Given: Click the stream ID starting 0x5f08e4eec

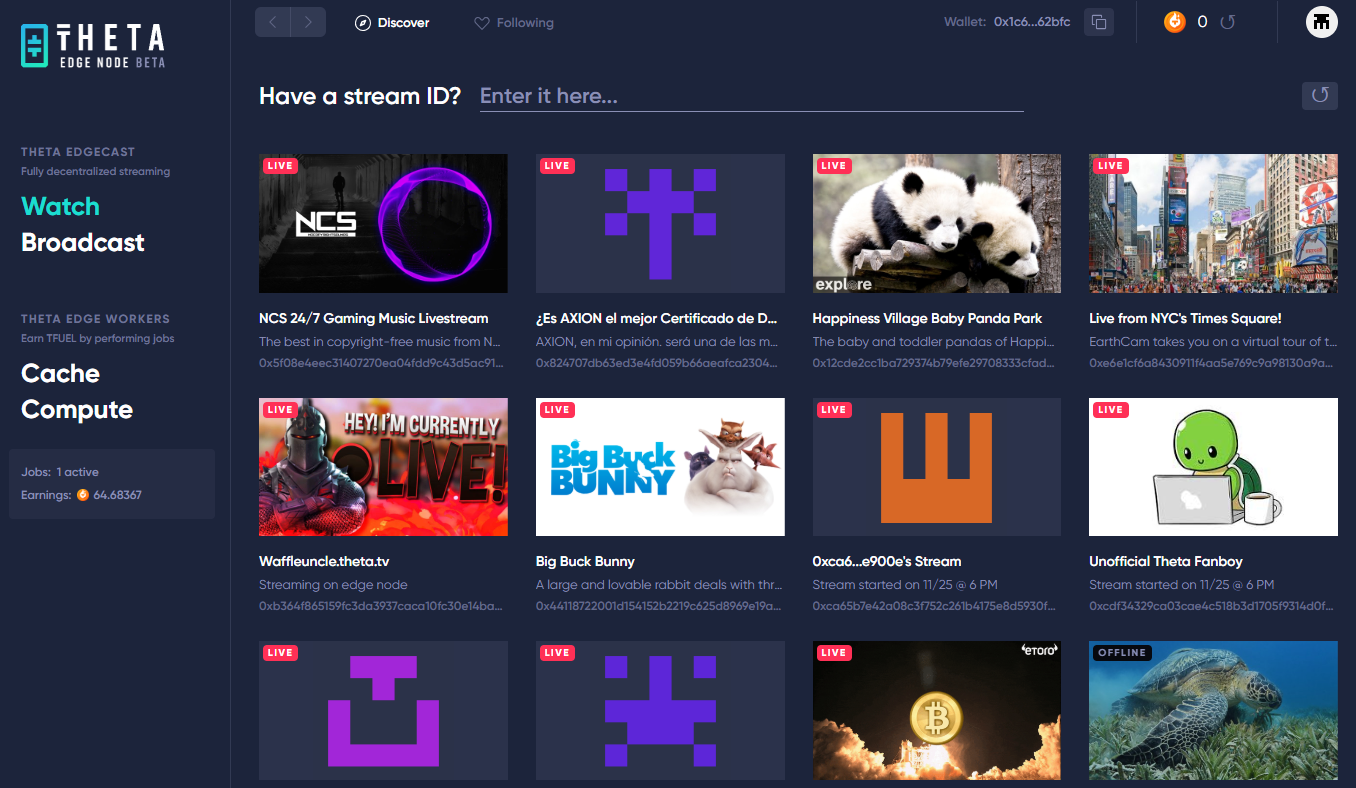Looking at the screenshot, I should 381,363.
